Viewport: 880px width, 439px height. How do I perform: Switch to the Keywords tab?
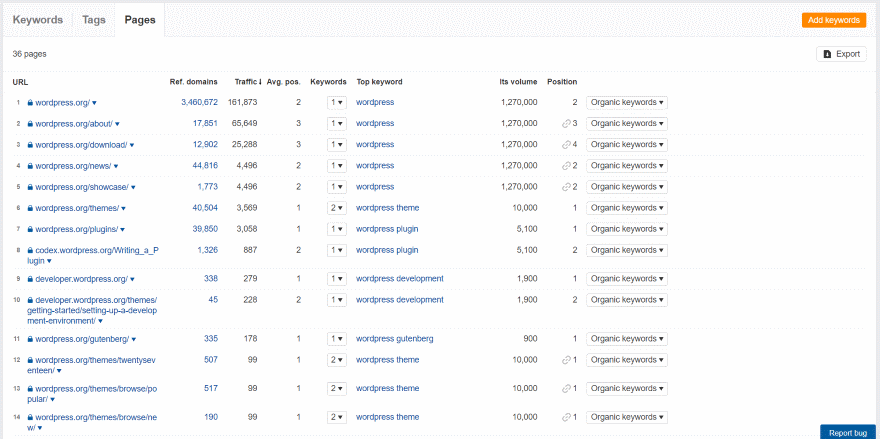pyautogui.click(x=37, y=20)
